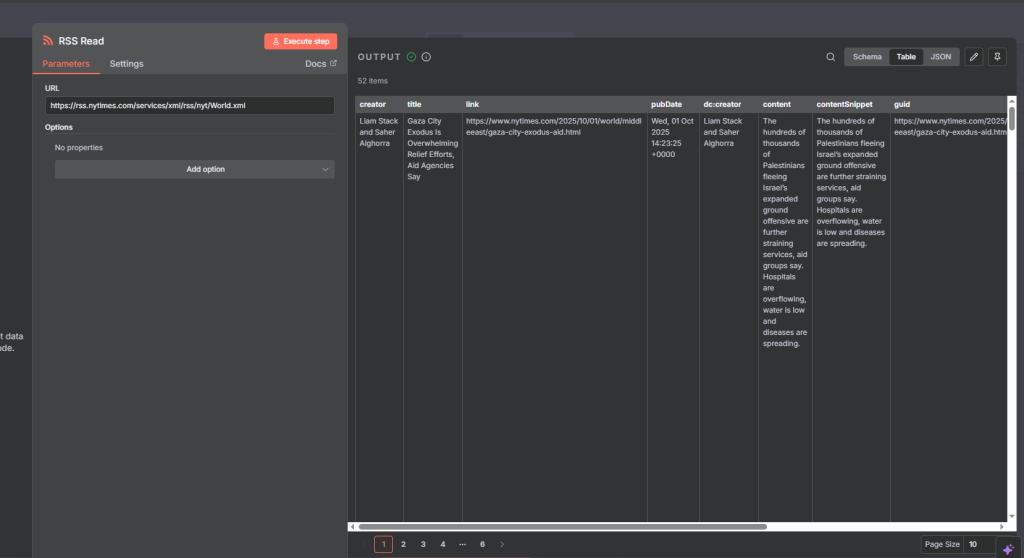Switch output view to JSON
Image resolution: width=1024 pixels, height=558 pixels.
[940, 57]
